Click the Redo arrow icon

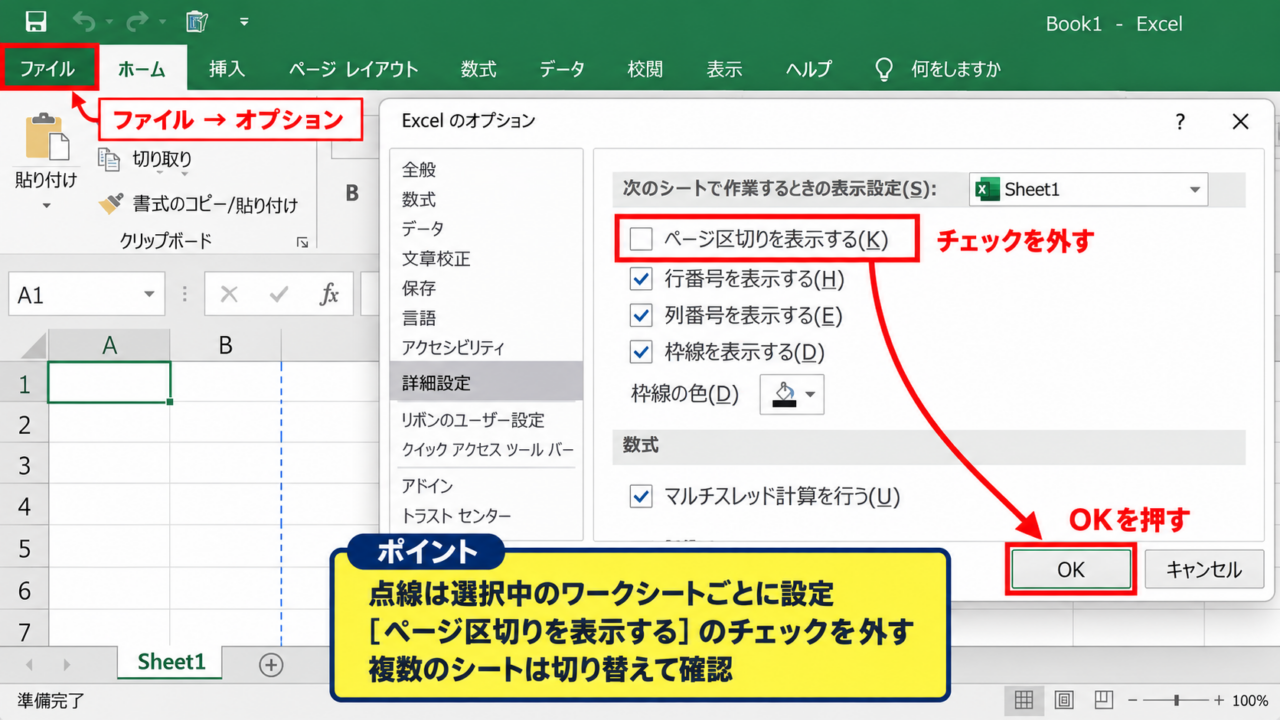point(138,21)
